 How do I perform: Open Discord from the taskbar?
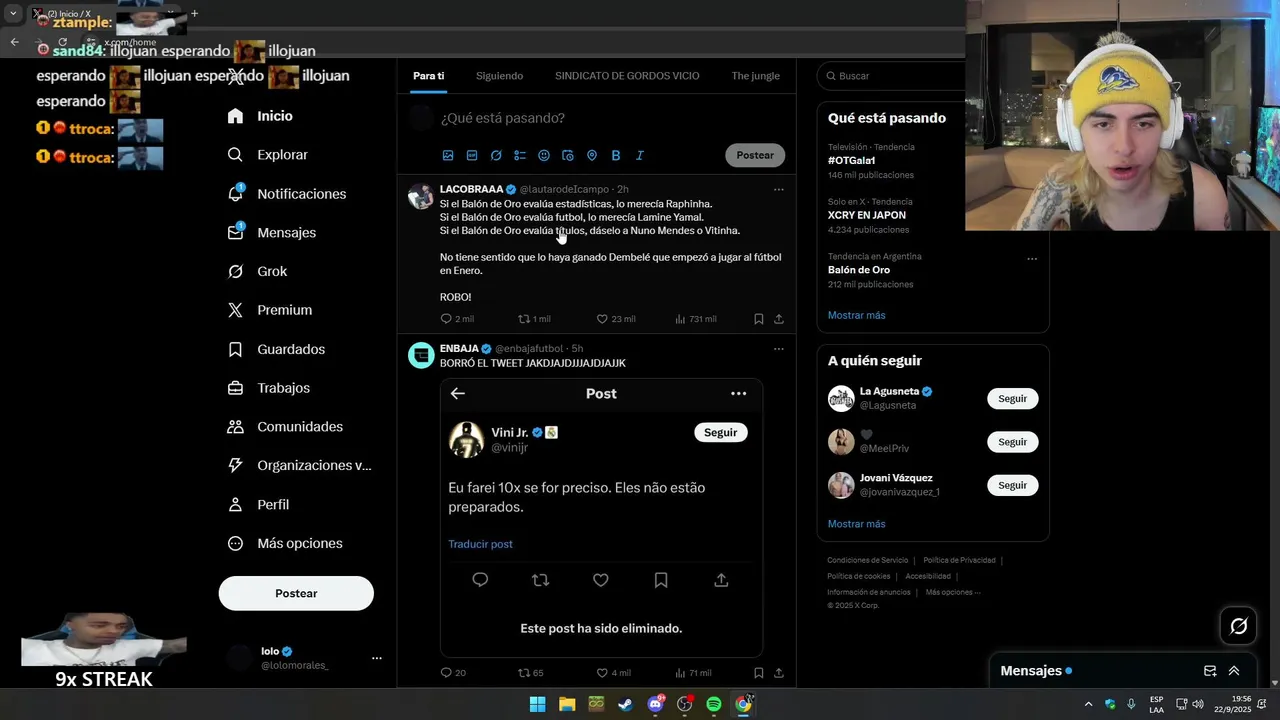click(655, 704)
